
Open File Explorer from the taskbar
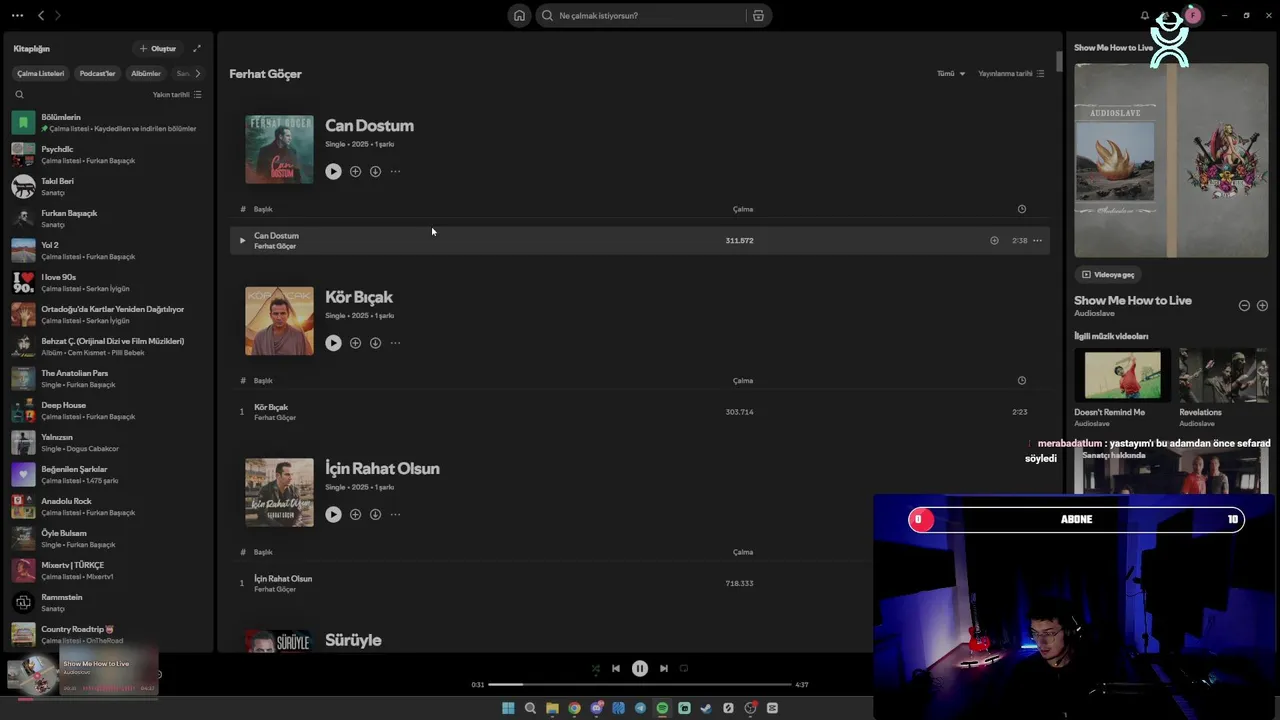point(552,708)
